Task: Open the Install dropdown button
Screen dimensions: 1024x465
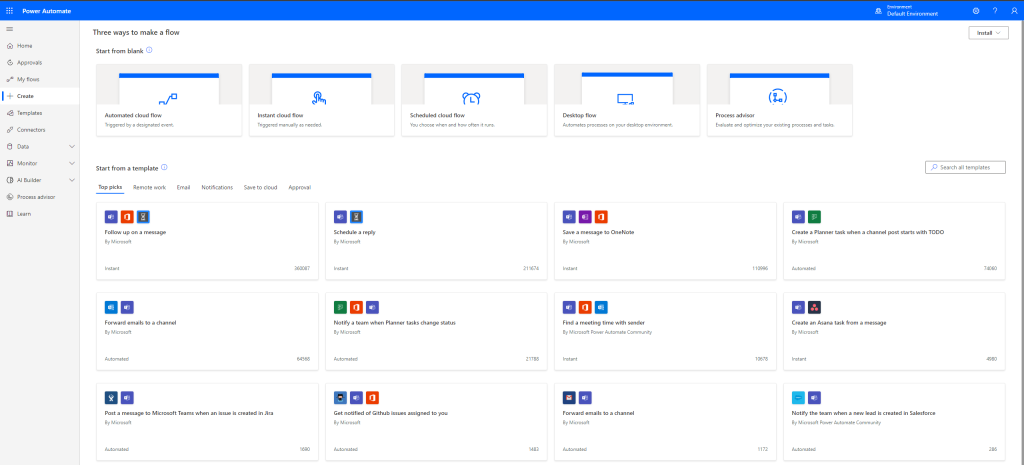Action: (988, 33)
